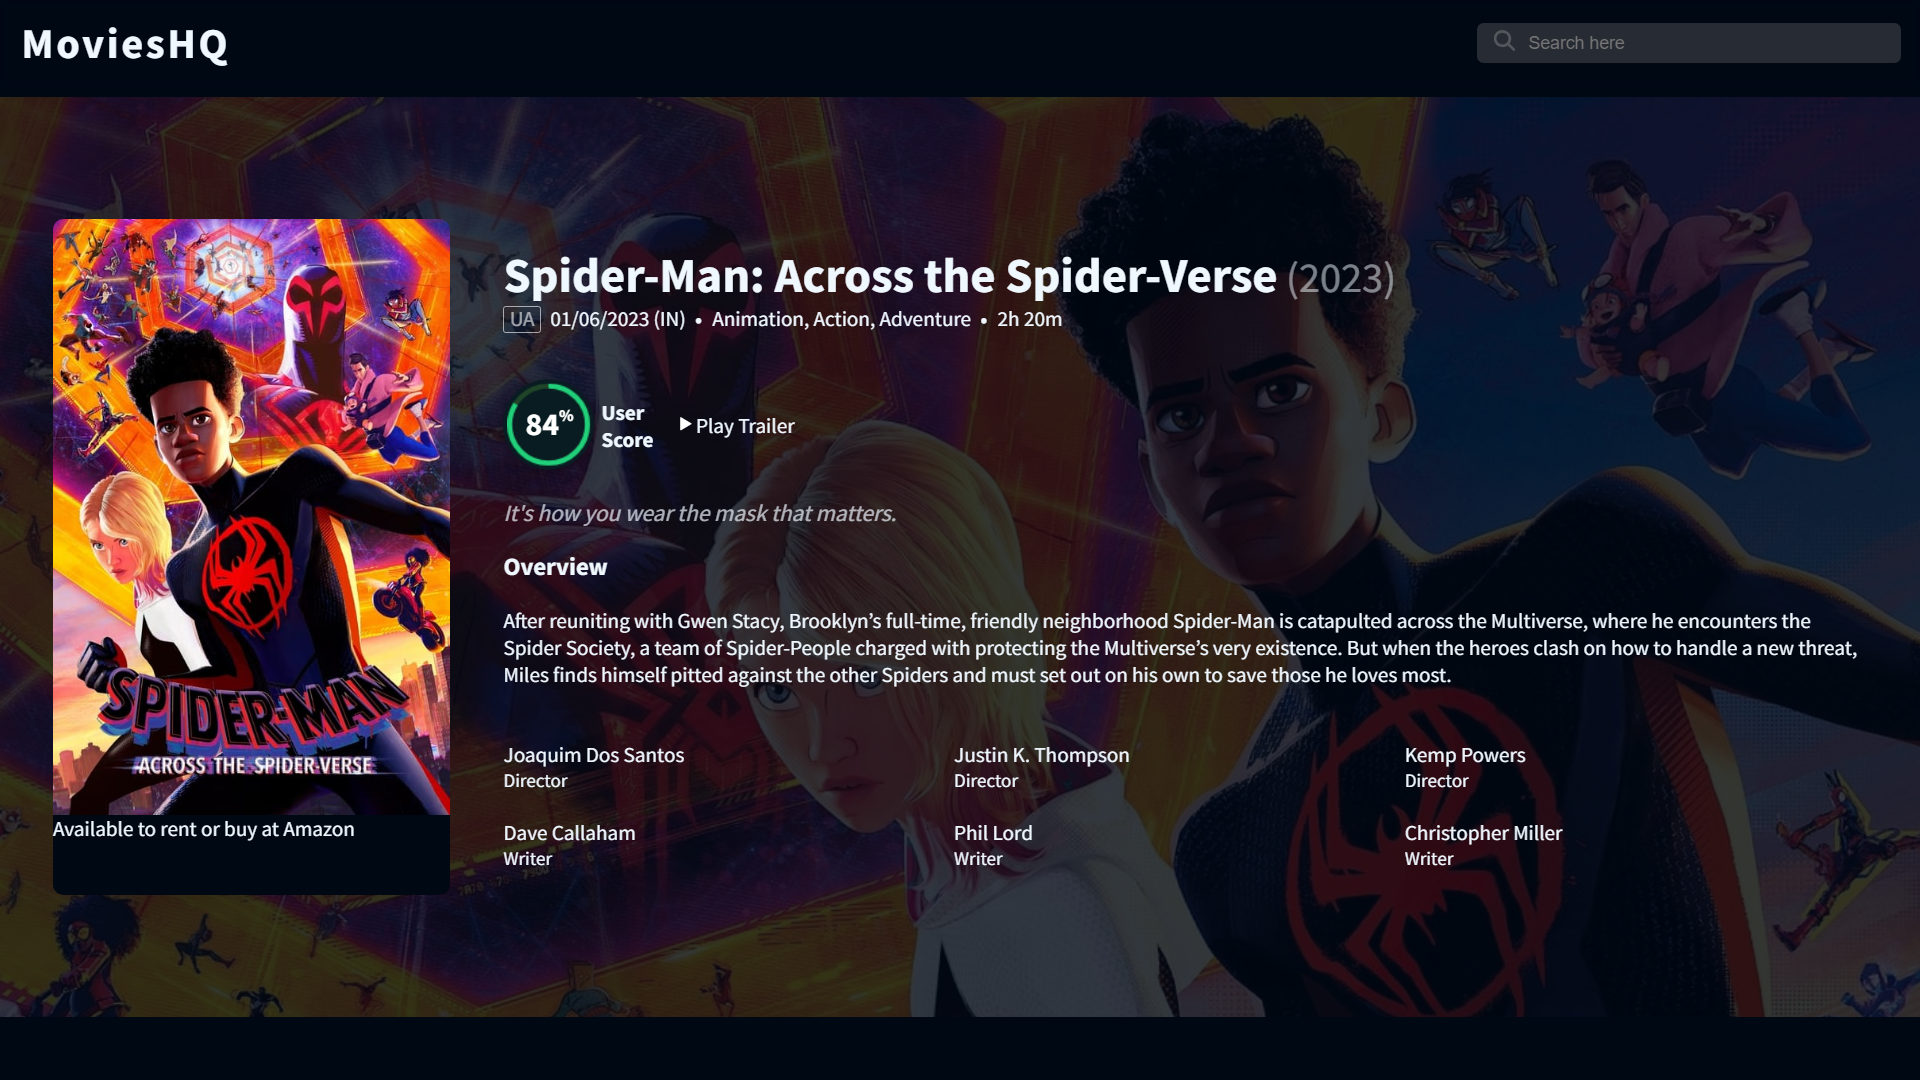Open director Justin K. Thompson

tap(1041, 755)
